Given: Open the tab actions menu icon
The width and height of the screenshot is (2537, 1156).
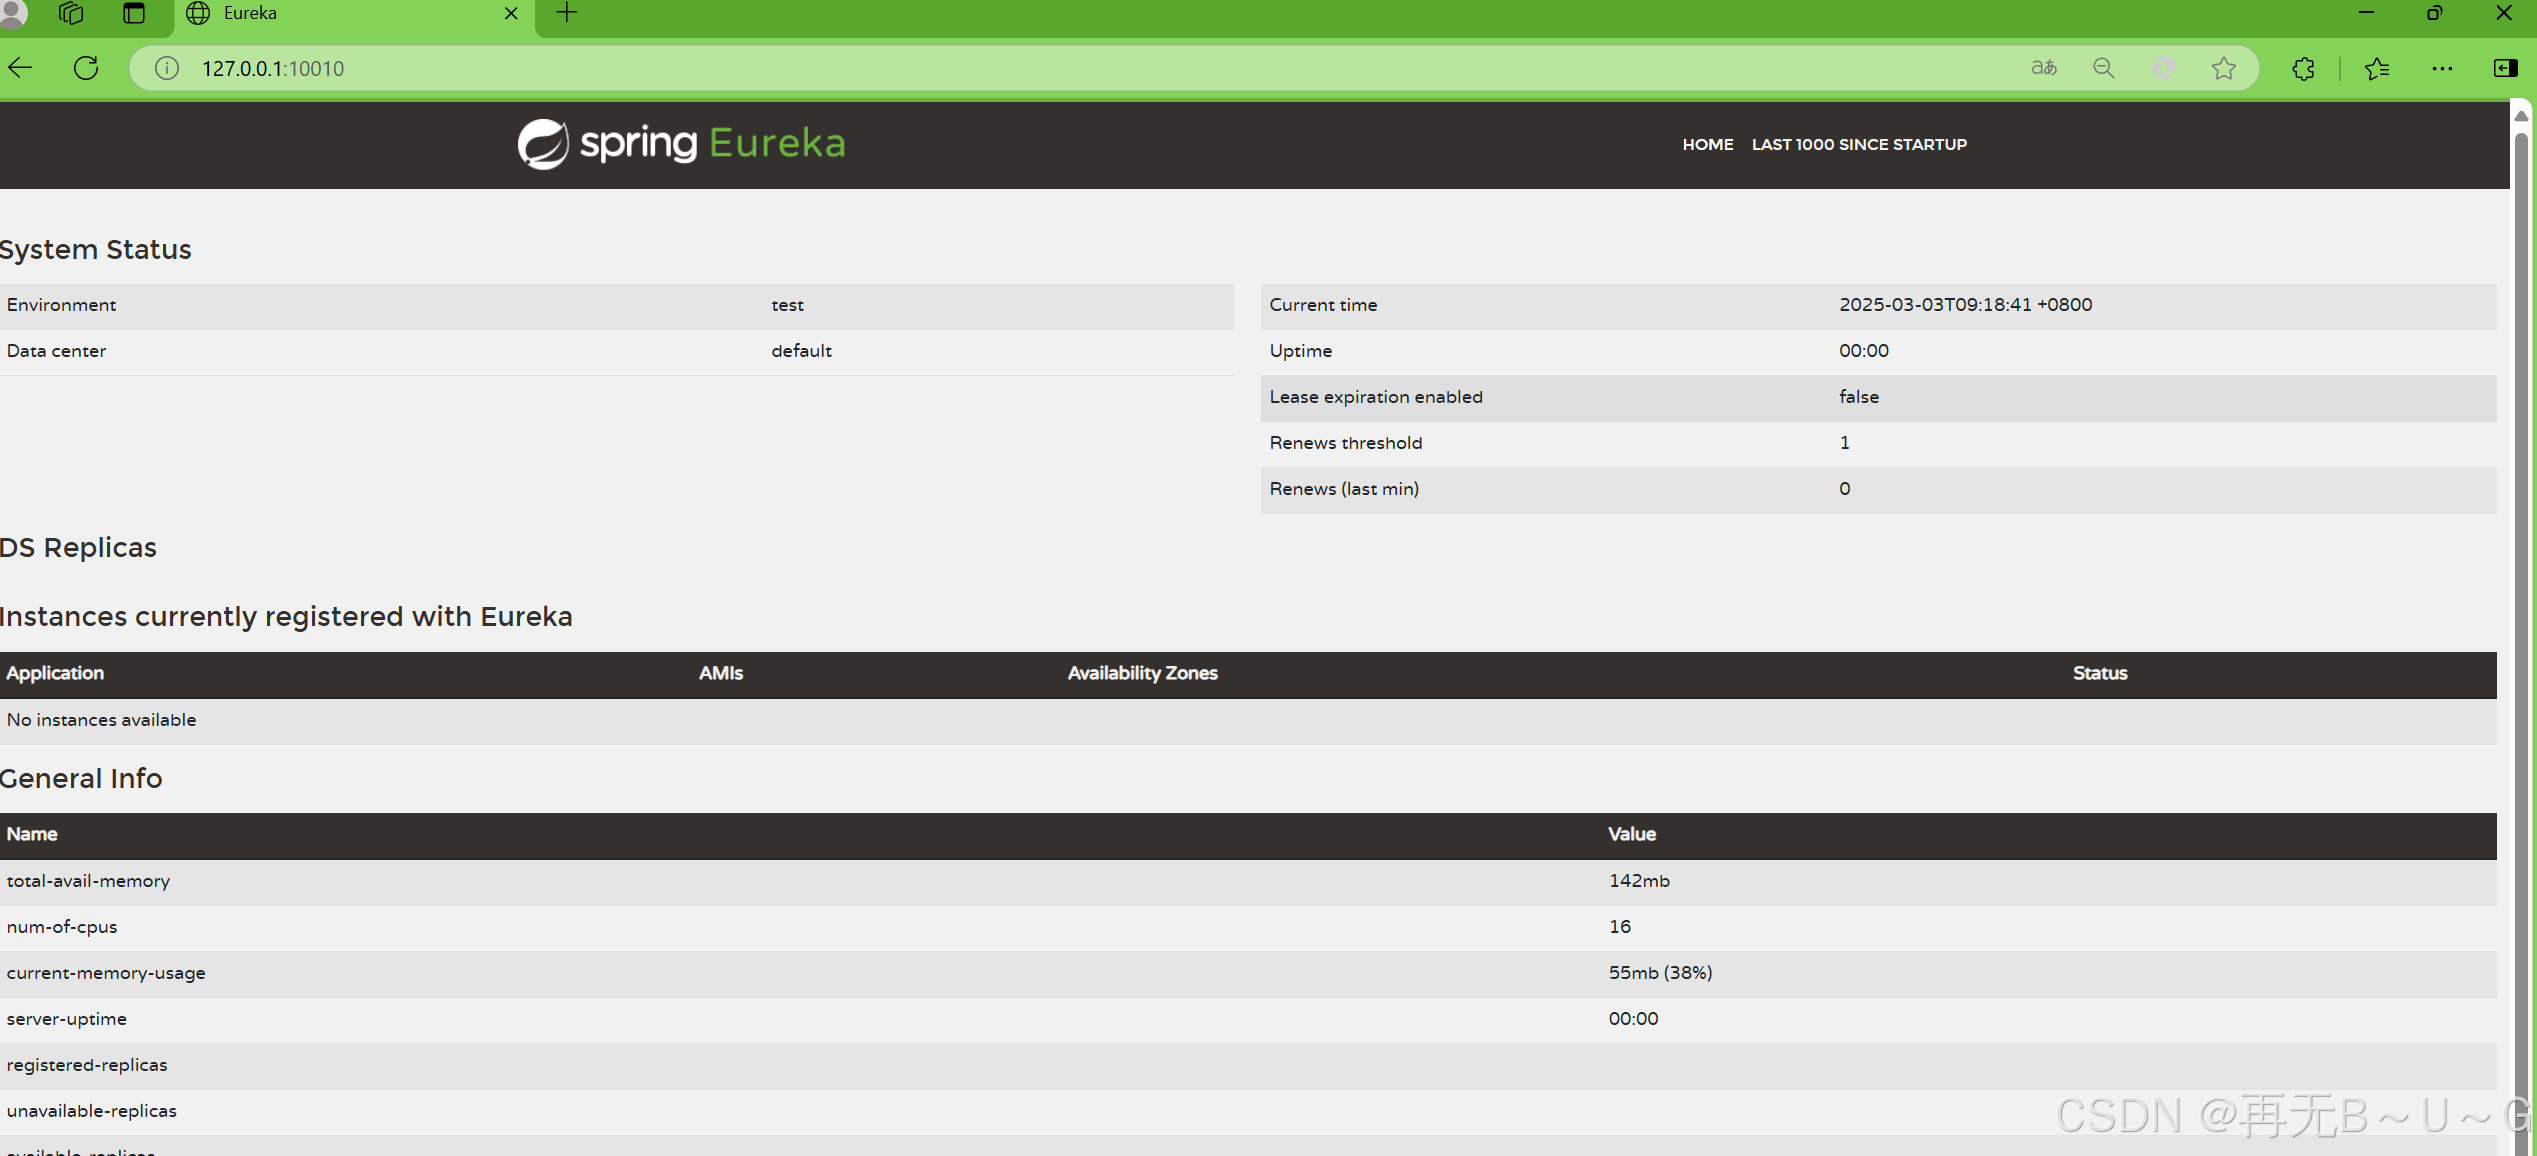Looking at the screenshot, I should click(x=134, y=13).
